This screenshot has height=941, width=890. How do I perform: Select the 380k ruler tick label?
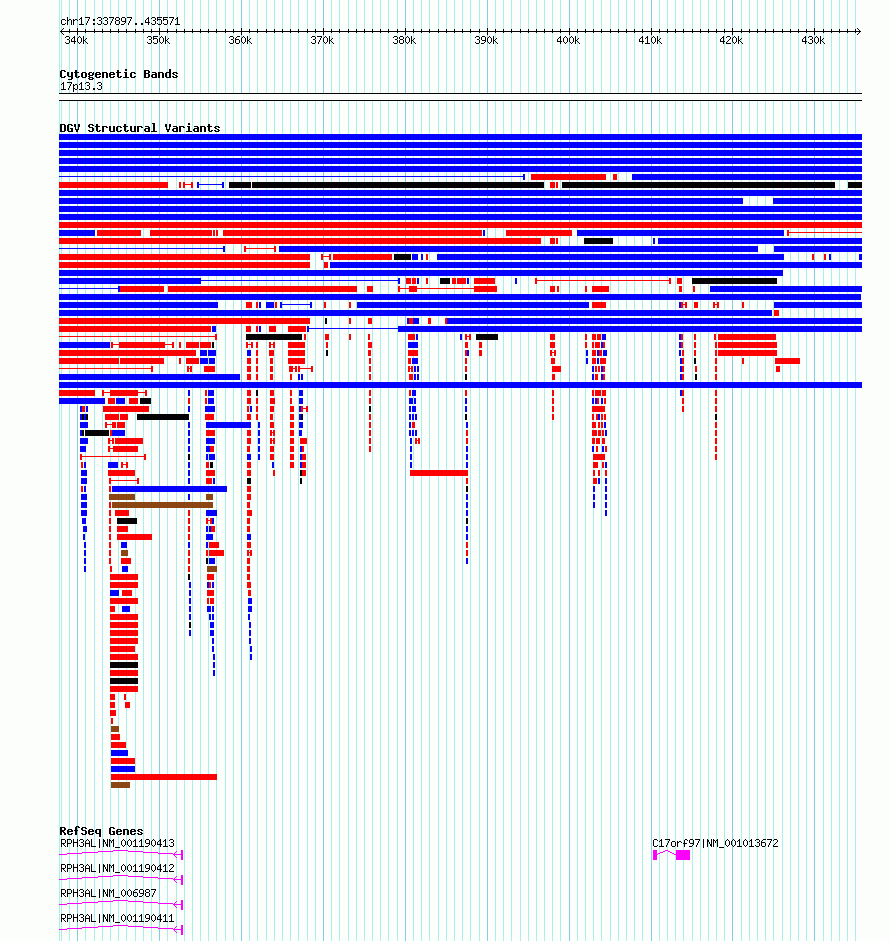404,40
